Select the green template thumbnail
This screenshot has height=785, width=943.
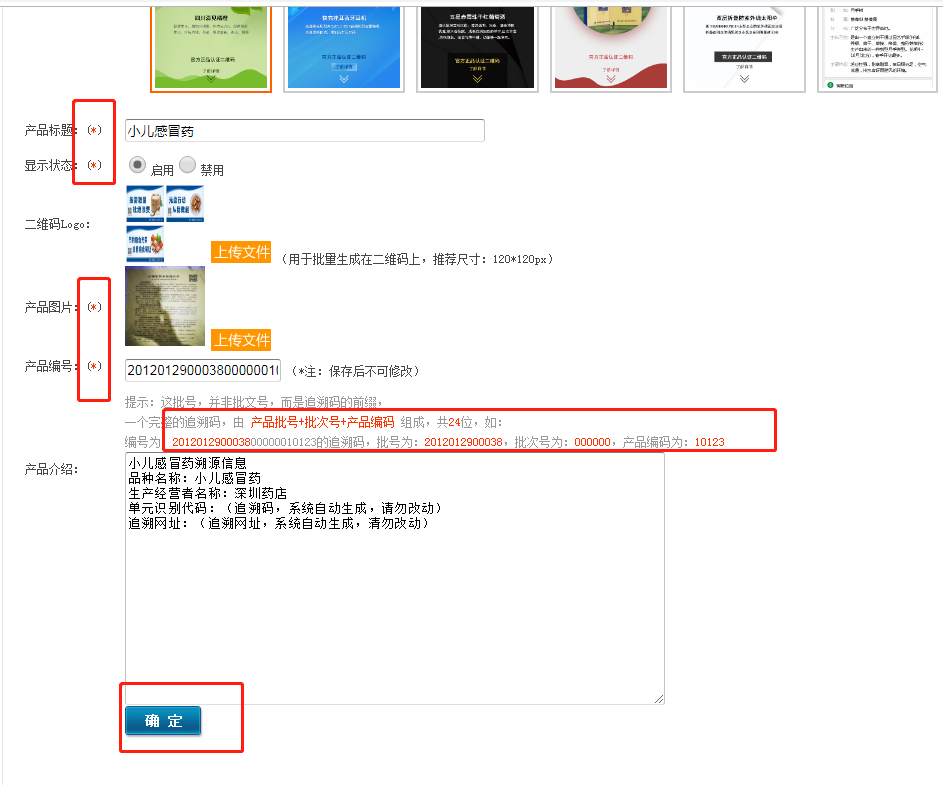click(x=211, y=46)
